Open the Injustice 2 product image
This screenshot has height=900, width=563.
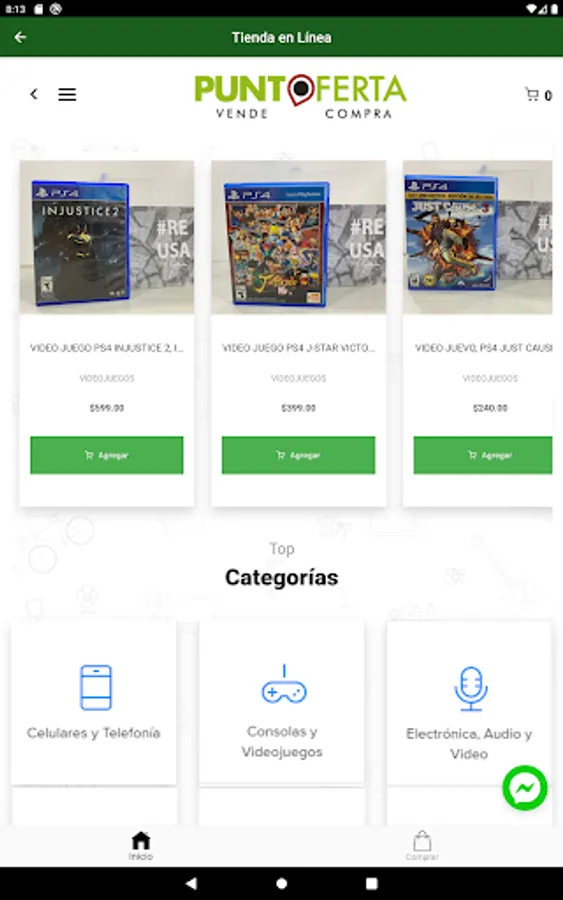[107, 237]
